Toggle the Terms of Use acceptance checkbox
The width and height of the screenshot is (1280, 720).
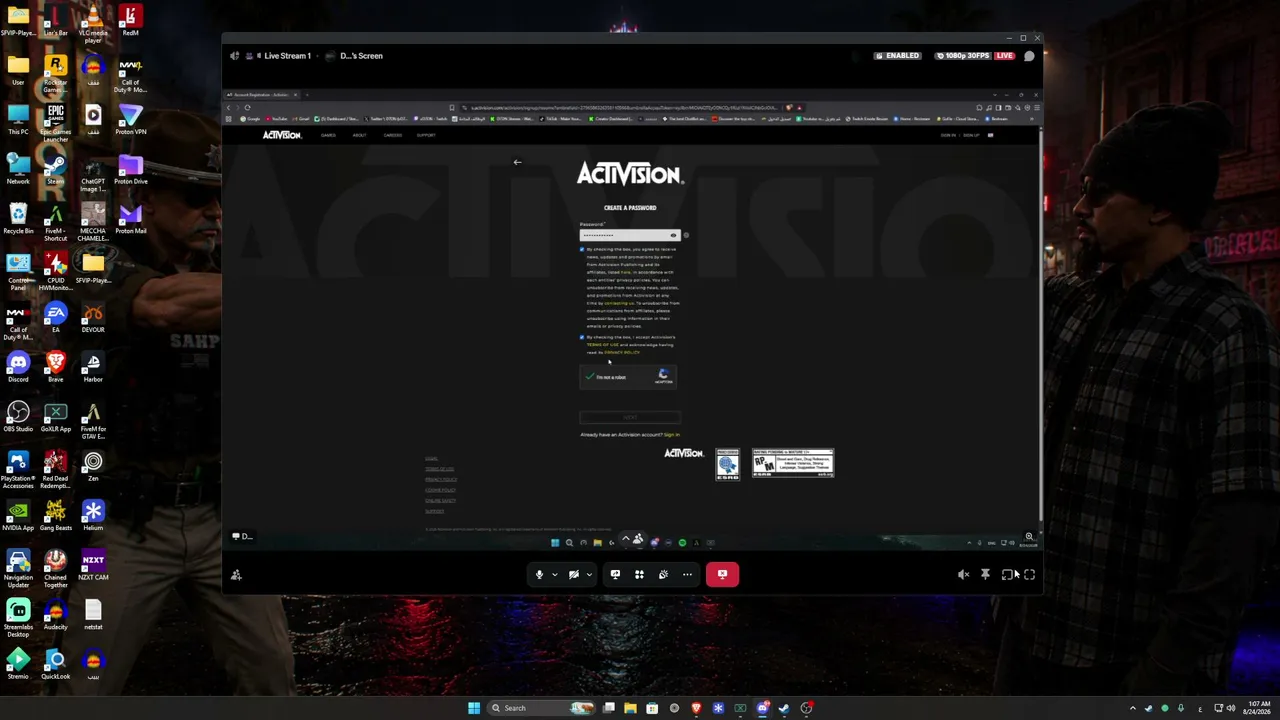(582, 337)
